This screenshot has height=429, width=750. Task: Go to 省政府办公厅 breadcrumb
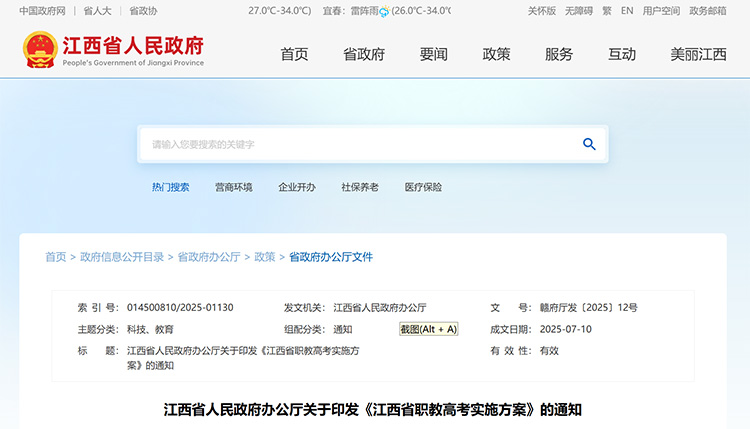[x=209, y=257]
